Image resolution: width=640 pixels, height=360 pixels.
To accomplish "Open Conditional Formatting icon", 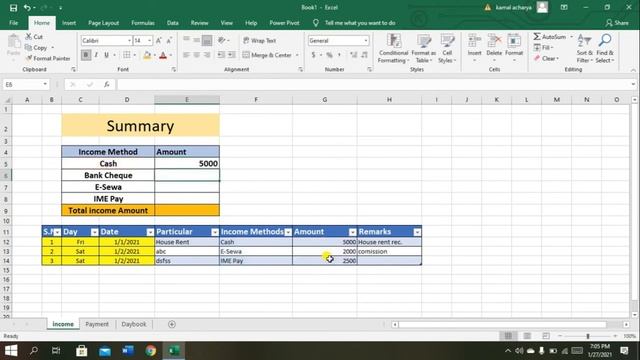I will click(x=393, y=41).
